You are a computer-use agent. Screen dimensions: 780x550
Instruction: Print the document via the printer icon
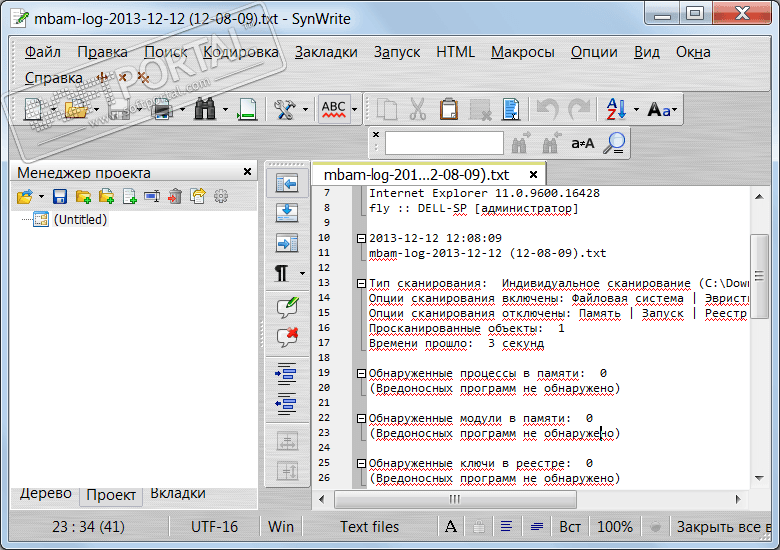pyautogui.click(x=163, y=109)
